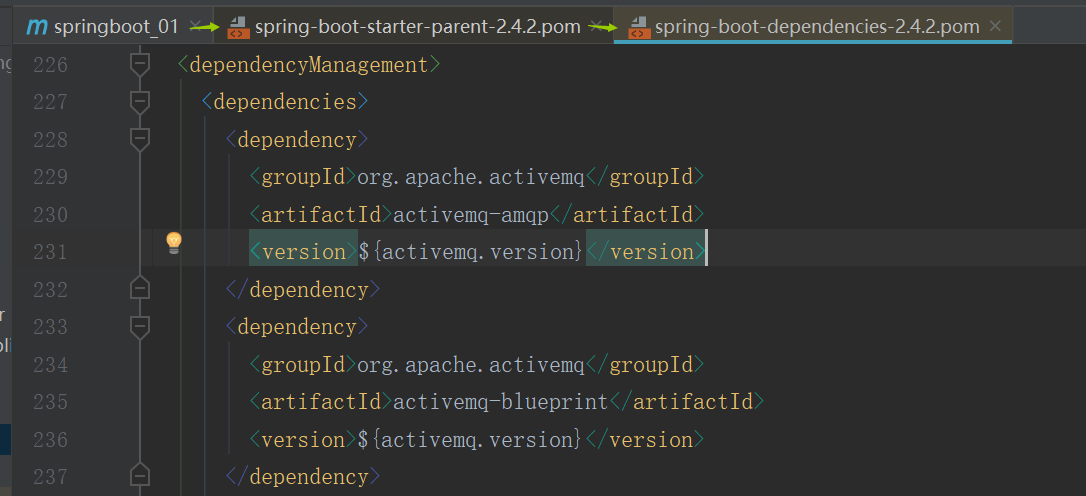Click the activemq-amqp artifactId value
The image size is (1086, 496).
tap(471, 215)
